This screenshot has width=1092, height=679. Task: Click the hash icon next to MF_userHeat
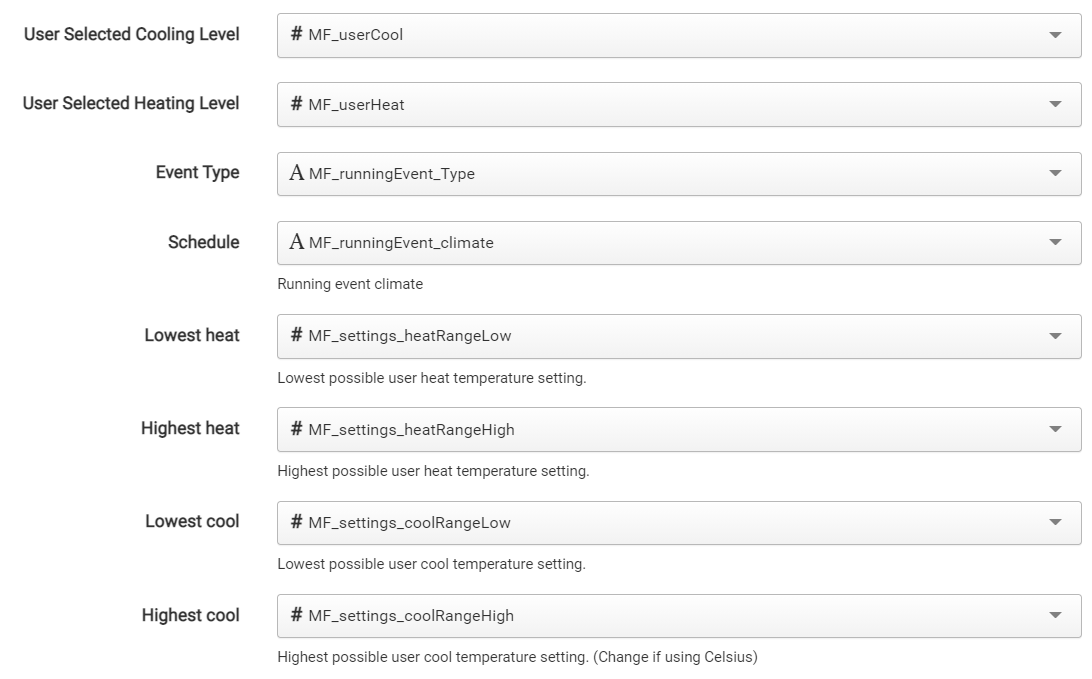pyautogui.click(x=296, y=104)
